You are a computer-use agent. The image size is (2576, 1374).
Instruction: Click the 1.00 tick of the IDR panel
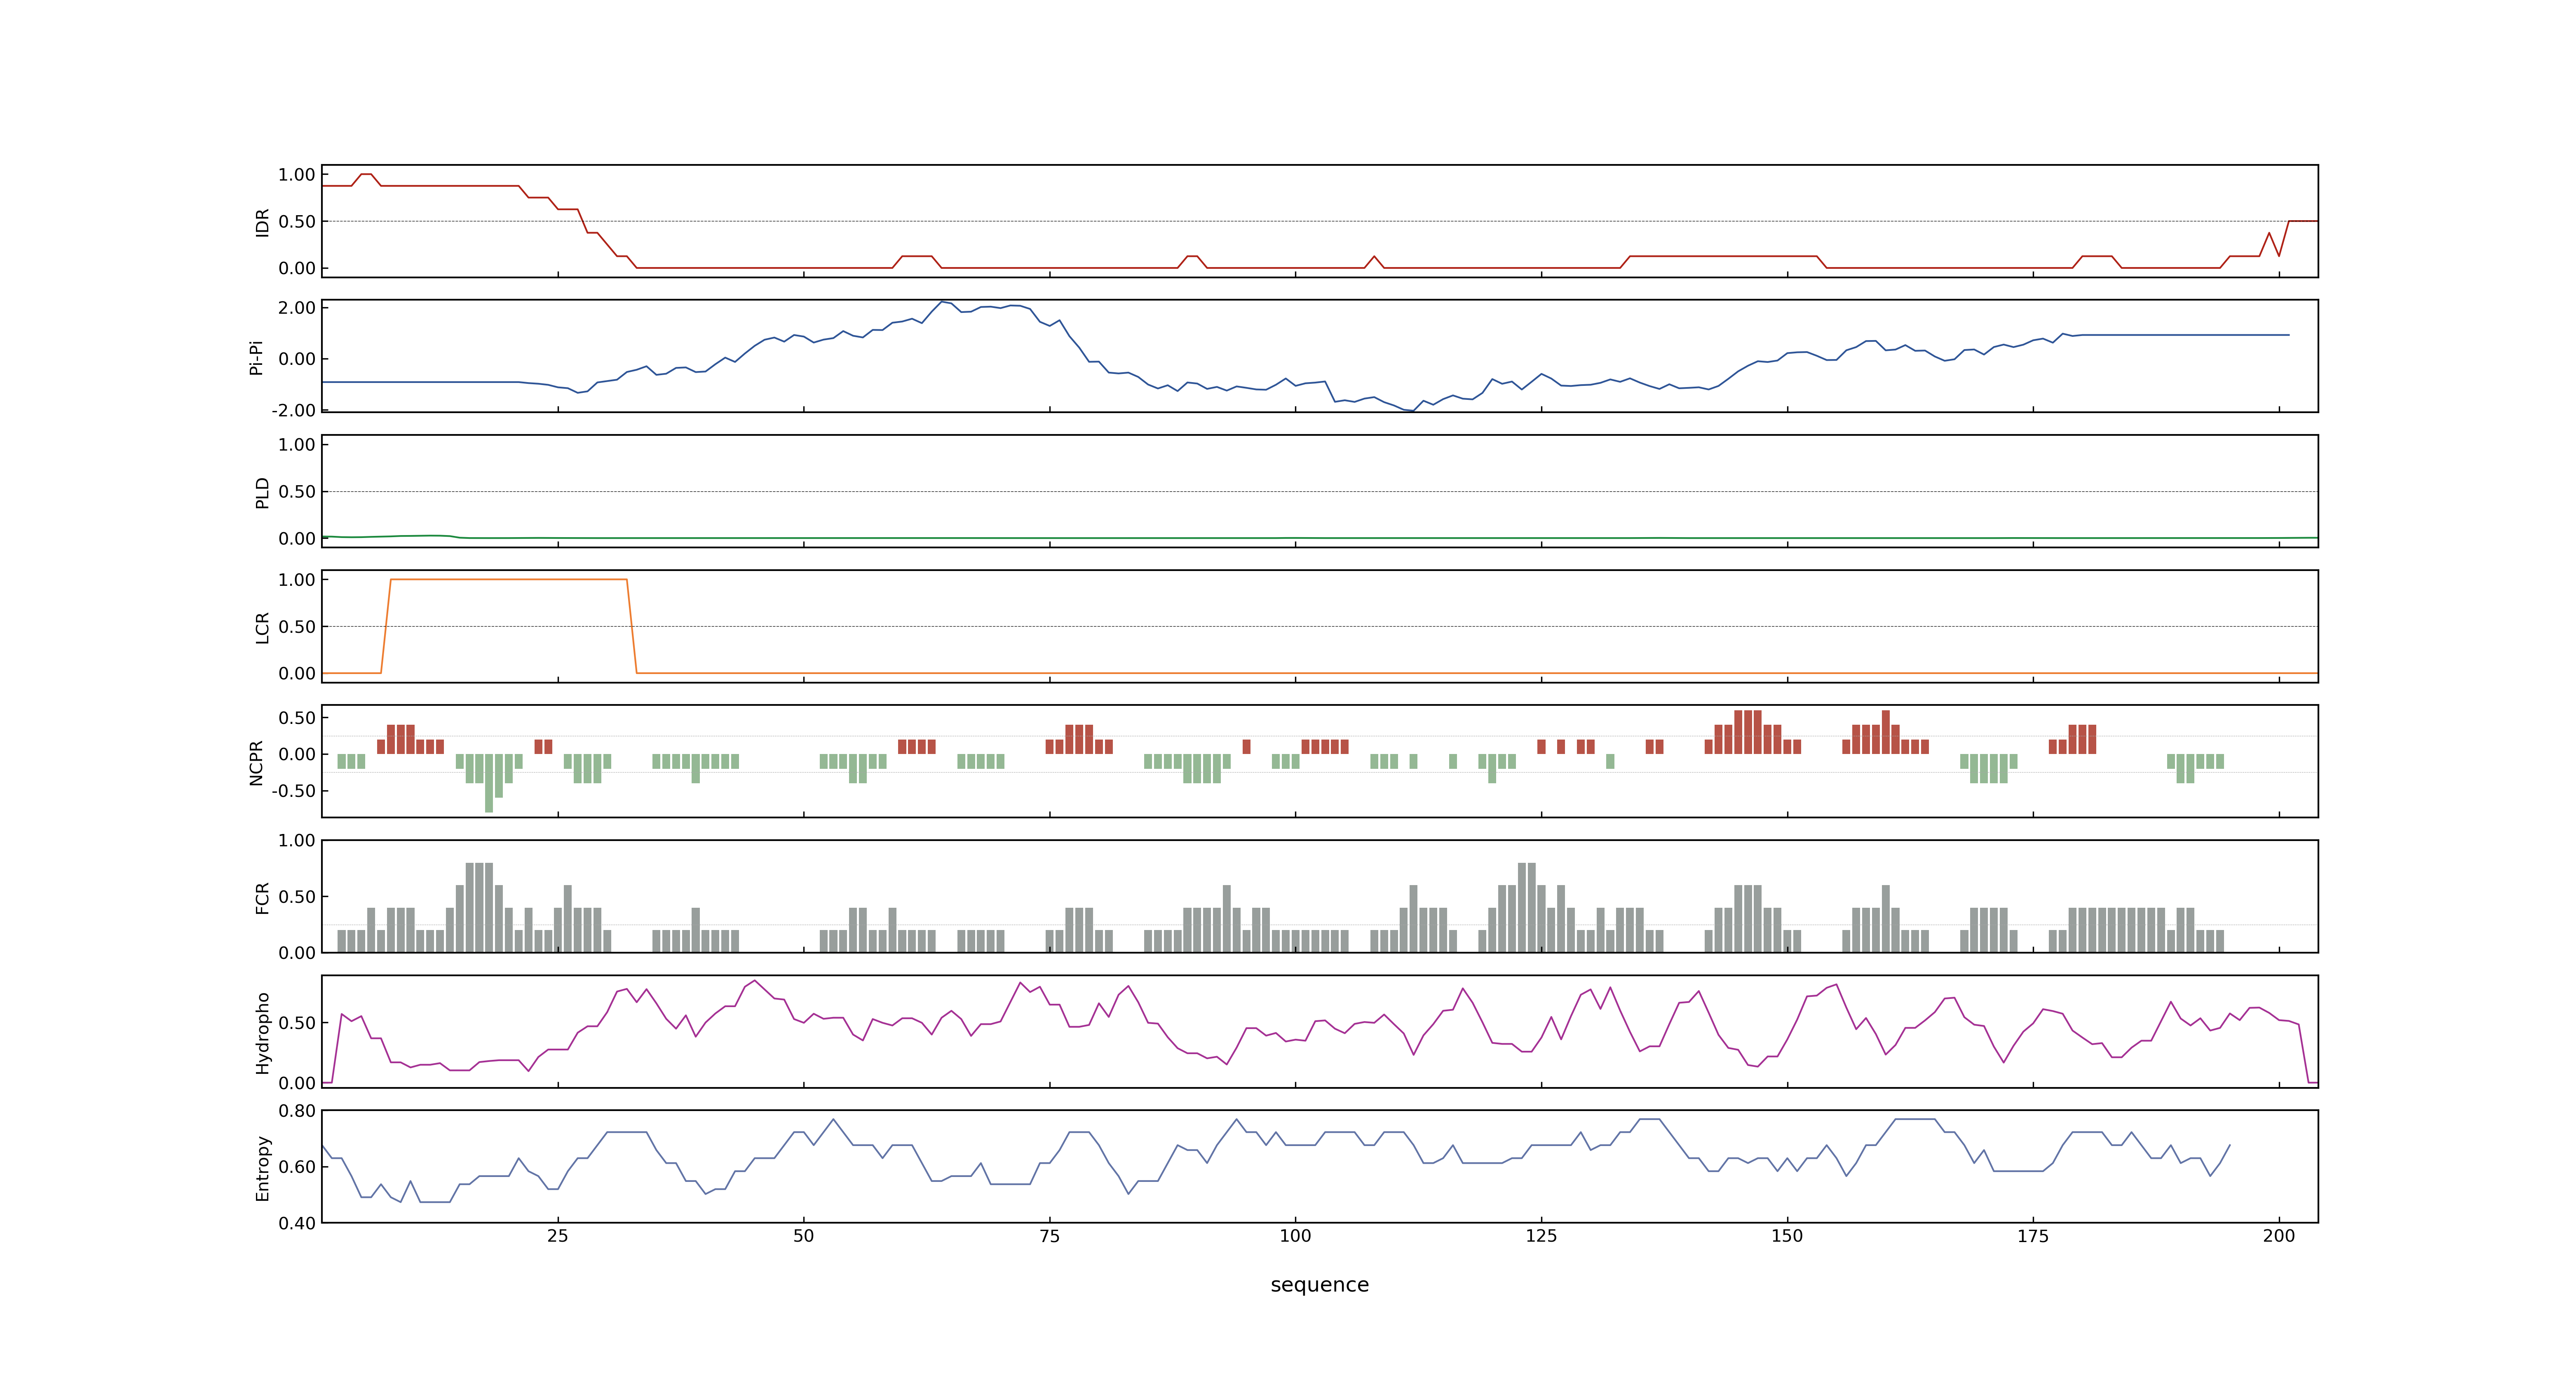click(x=297, y=174)
